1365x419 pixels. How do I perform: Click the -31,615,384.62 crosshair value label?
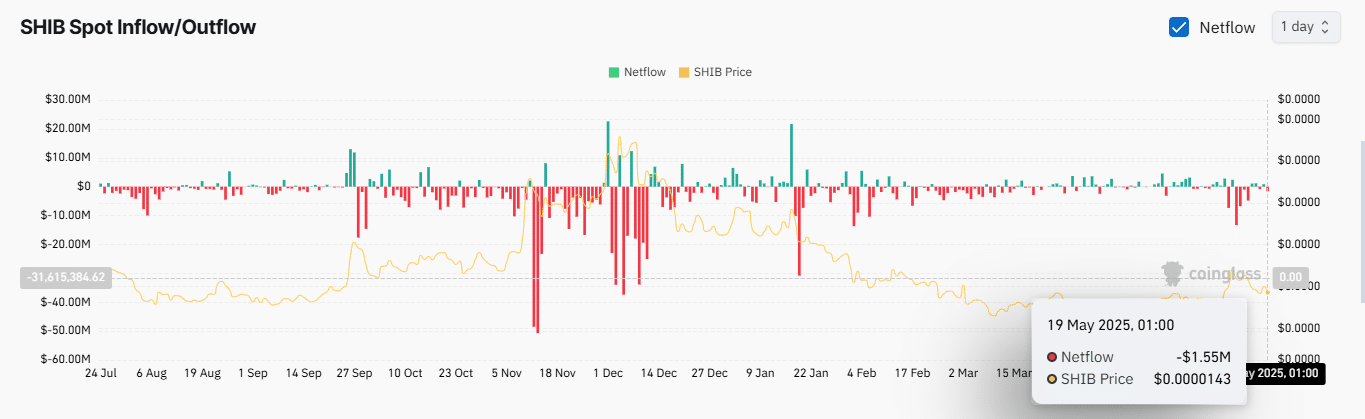pyautogui.click(x=66, y=277)
